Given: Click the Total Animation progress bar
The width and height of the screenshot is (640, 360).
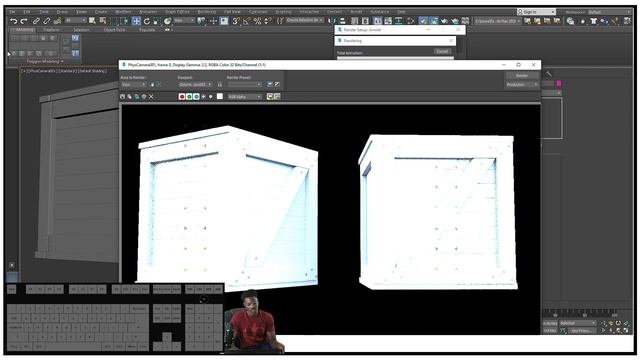Looking at the screenshot, I should pos(395,58).
